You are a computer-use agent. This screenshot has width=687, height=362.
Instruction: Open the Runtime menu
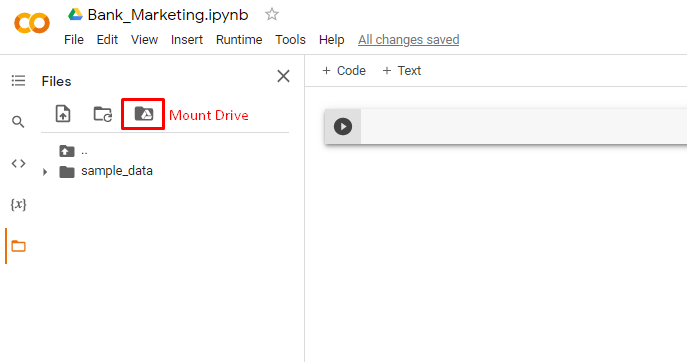tap(239, 40)
